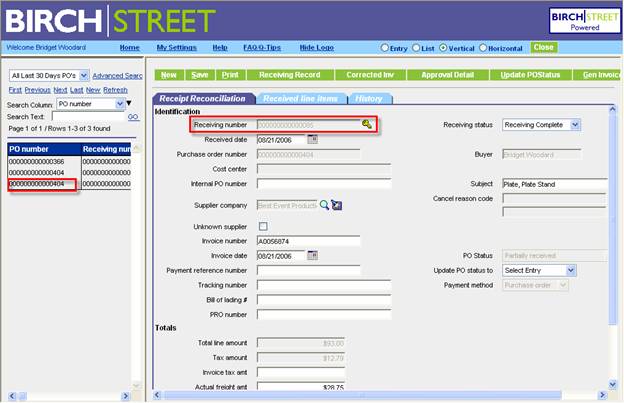Click the Invoice number field A0056874
The width and height of the screenshot is (624, 403).
[x=308, y=241]
